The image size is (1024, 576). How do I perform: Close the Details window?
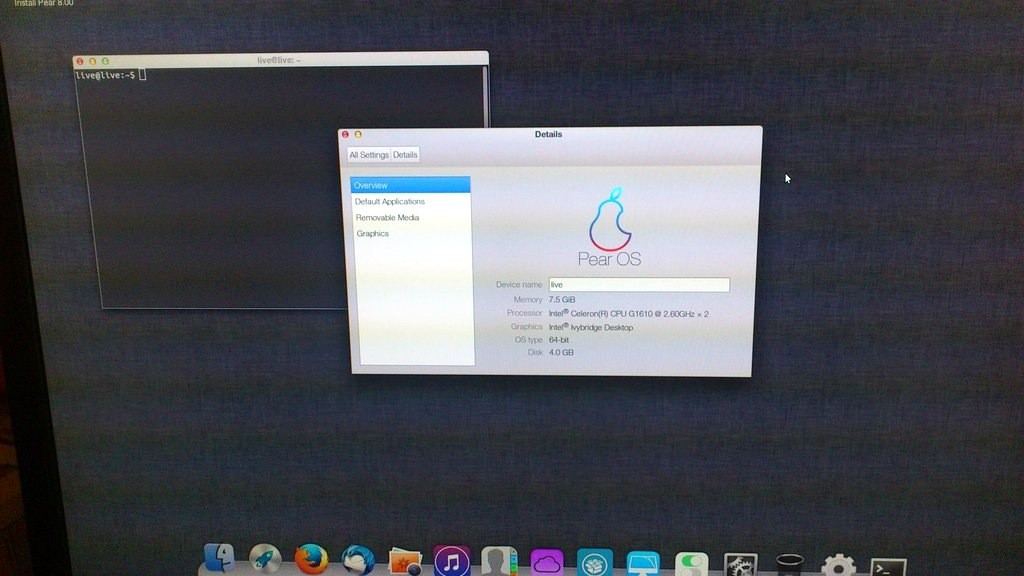tap(345, 135)
